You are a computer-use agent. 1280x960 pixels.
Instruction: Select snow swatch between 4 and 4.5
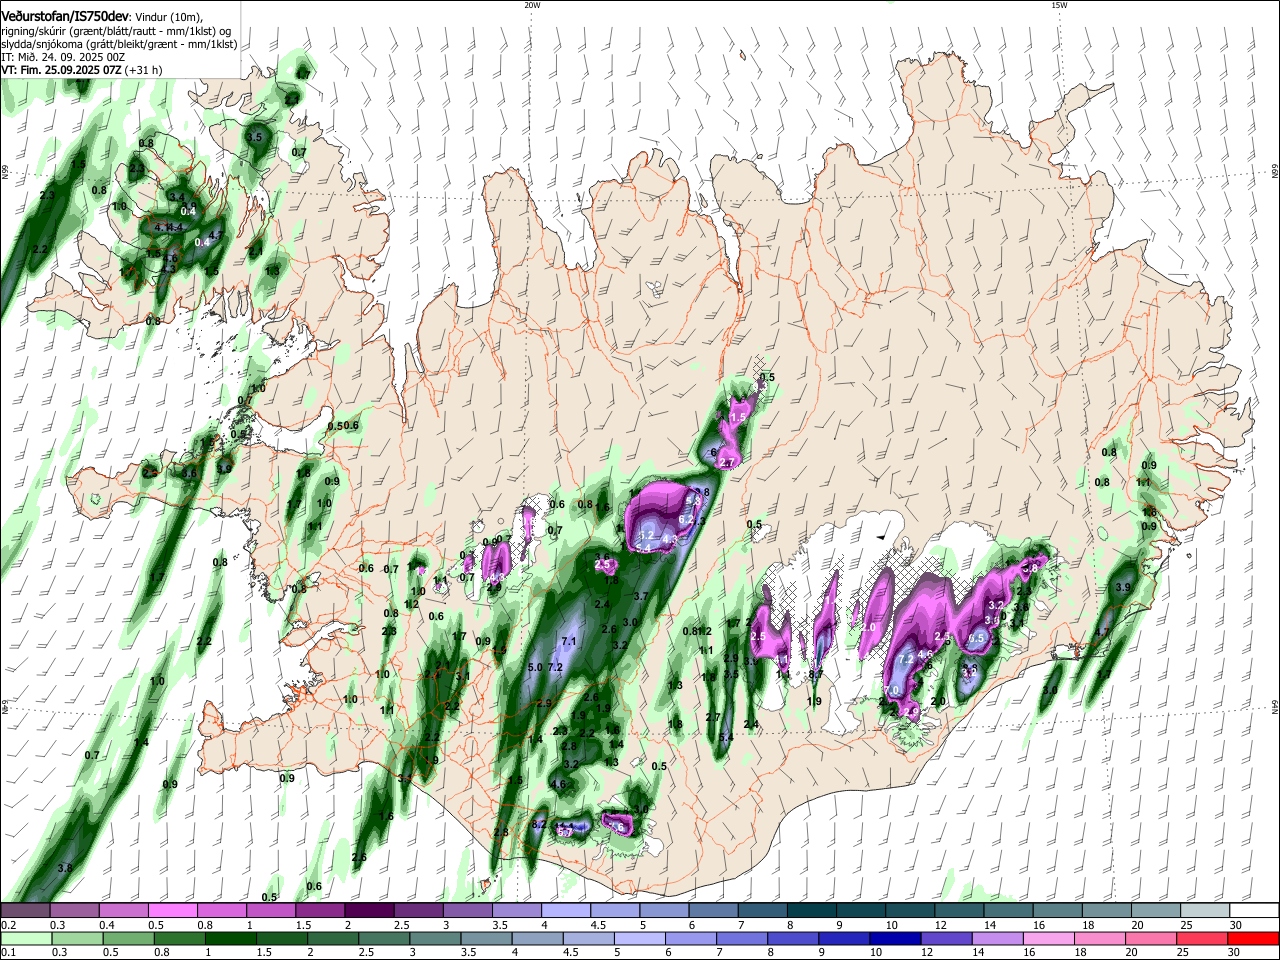click(x=566, y=911)
